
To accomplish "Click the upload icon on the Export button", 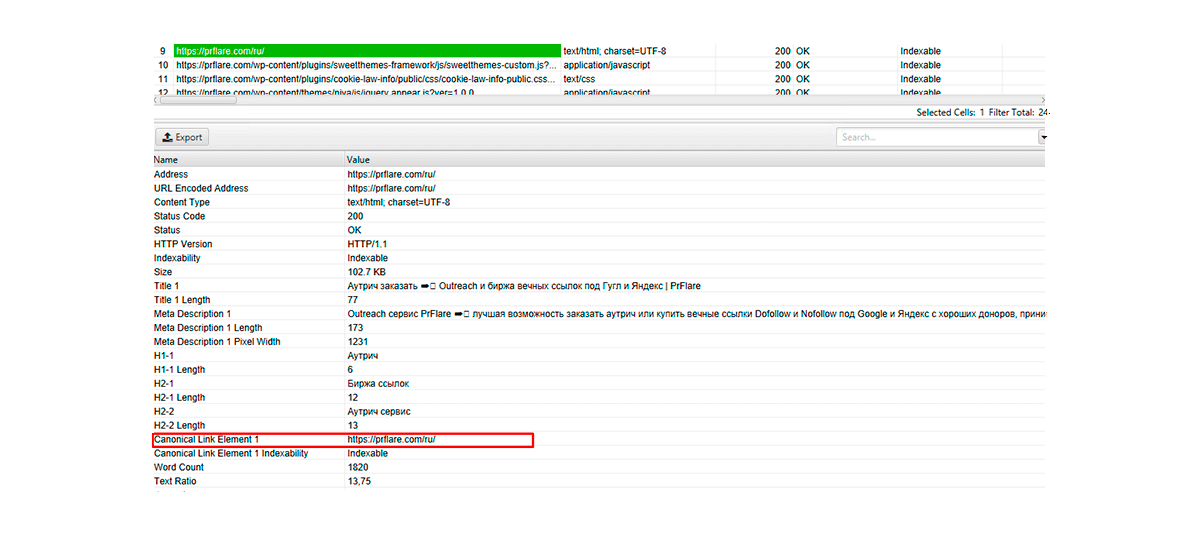I will coord(167,138).
